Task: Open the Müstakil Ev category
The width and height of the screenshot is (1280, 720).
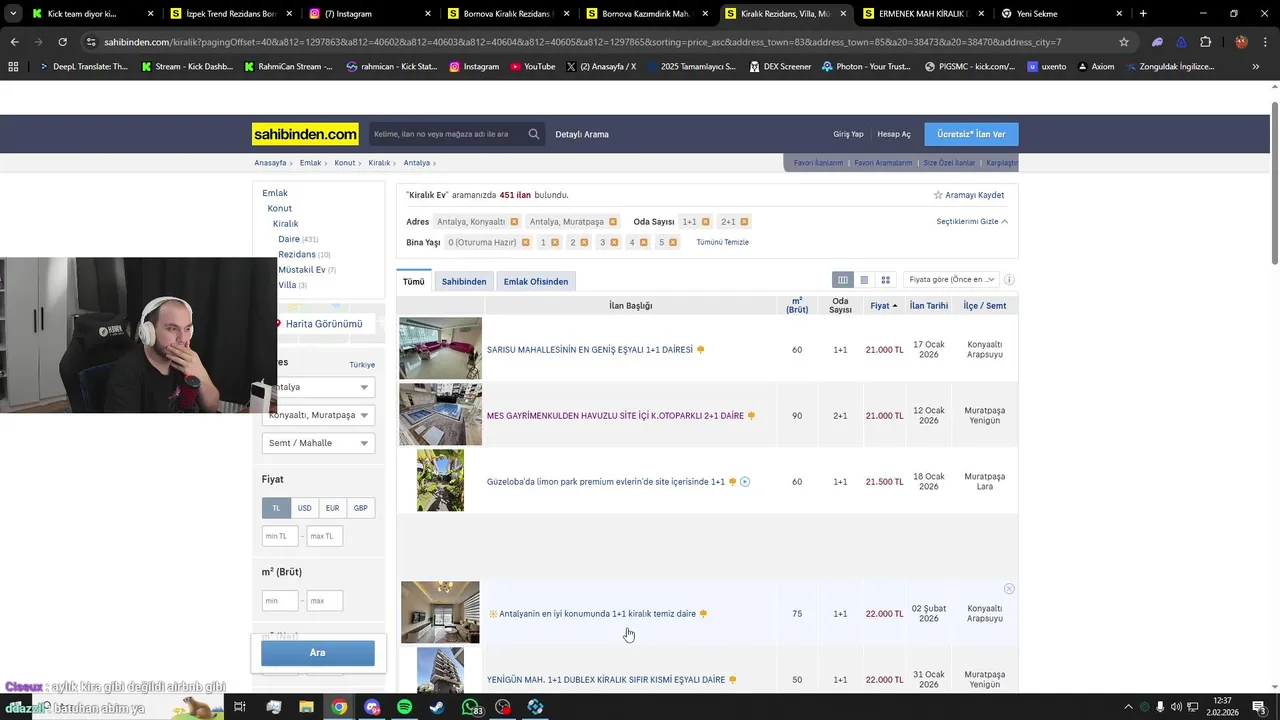Action: pyautogui.click(x=302, y=270)
